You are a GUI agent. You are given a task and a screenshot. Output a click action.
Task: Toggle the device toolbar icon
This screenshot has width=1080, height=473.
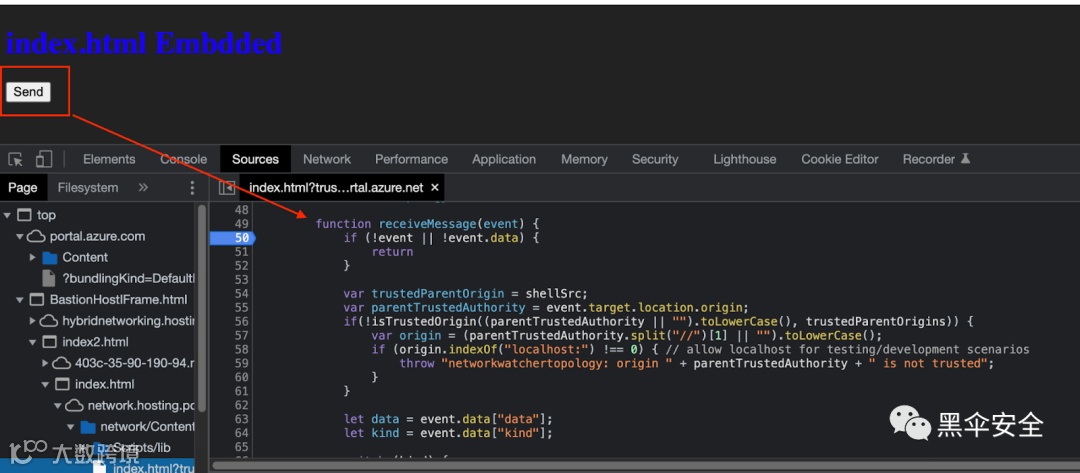pyautogui.click(x=43, y=160)
